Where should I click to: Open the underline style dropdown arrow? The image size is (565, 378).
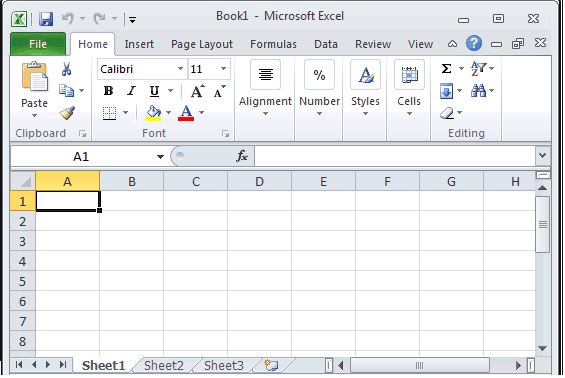[170, 91]
